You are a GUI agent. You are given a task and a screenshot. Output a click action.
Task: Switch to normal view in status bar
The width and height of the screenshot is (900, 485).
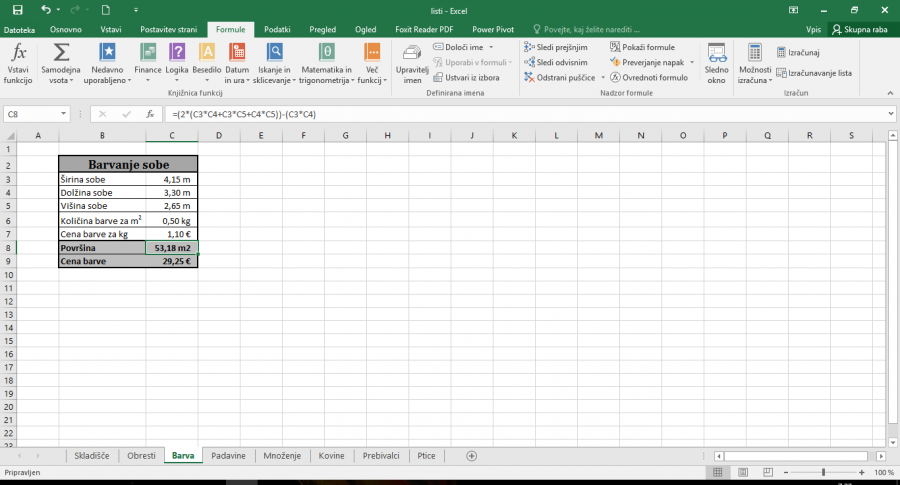(x=716, y=472)
